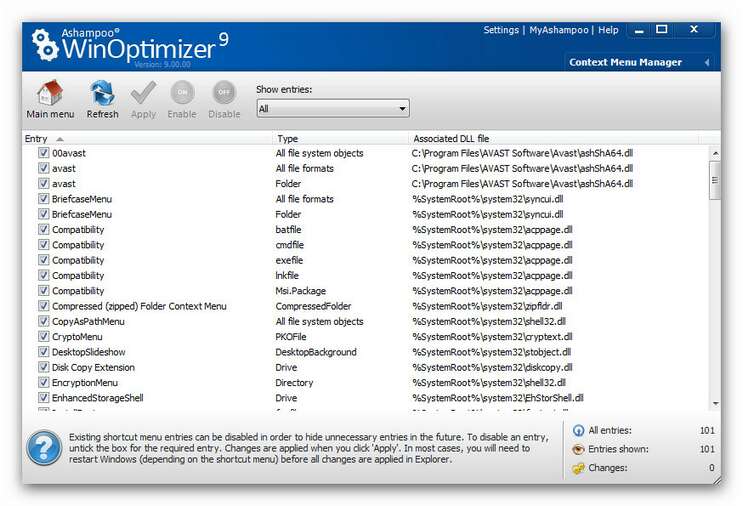The height and width of the screenshot is (506, 743).
Task: Collapse the Context Menu Manager arrow
Action: (x=707, y=63)
